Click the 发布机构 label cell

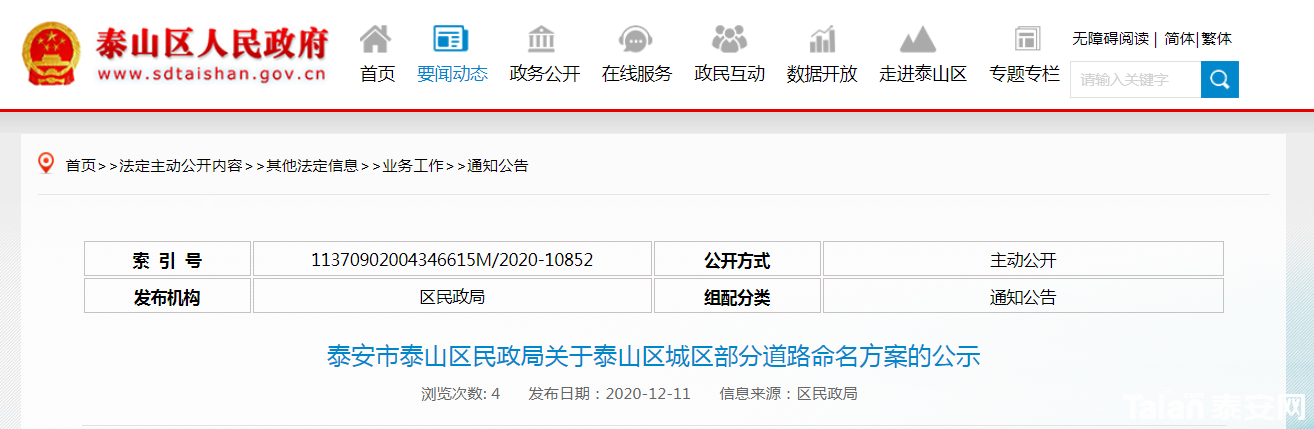pos(167,296)
